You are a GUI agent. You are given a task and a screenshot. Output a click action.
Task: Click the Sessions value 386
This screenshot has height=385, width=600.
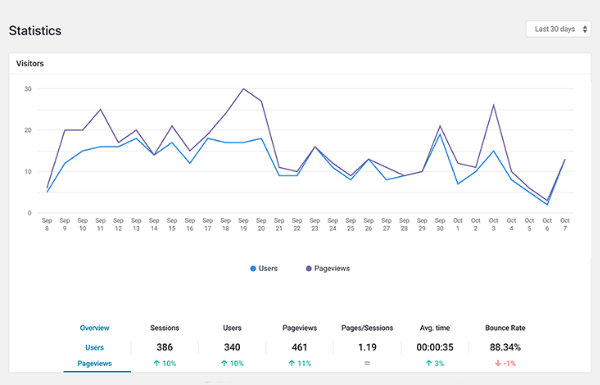[x=165, y=347]
